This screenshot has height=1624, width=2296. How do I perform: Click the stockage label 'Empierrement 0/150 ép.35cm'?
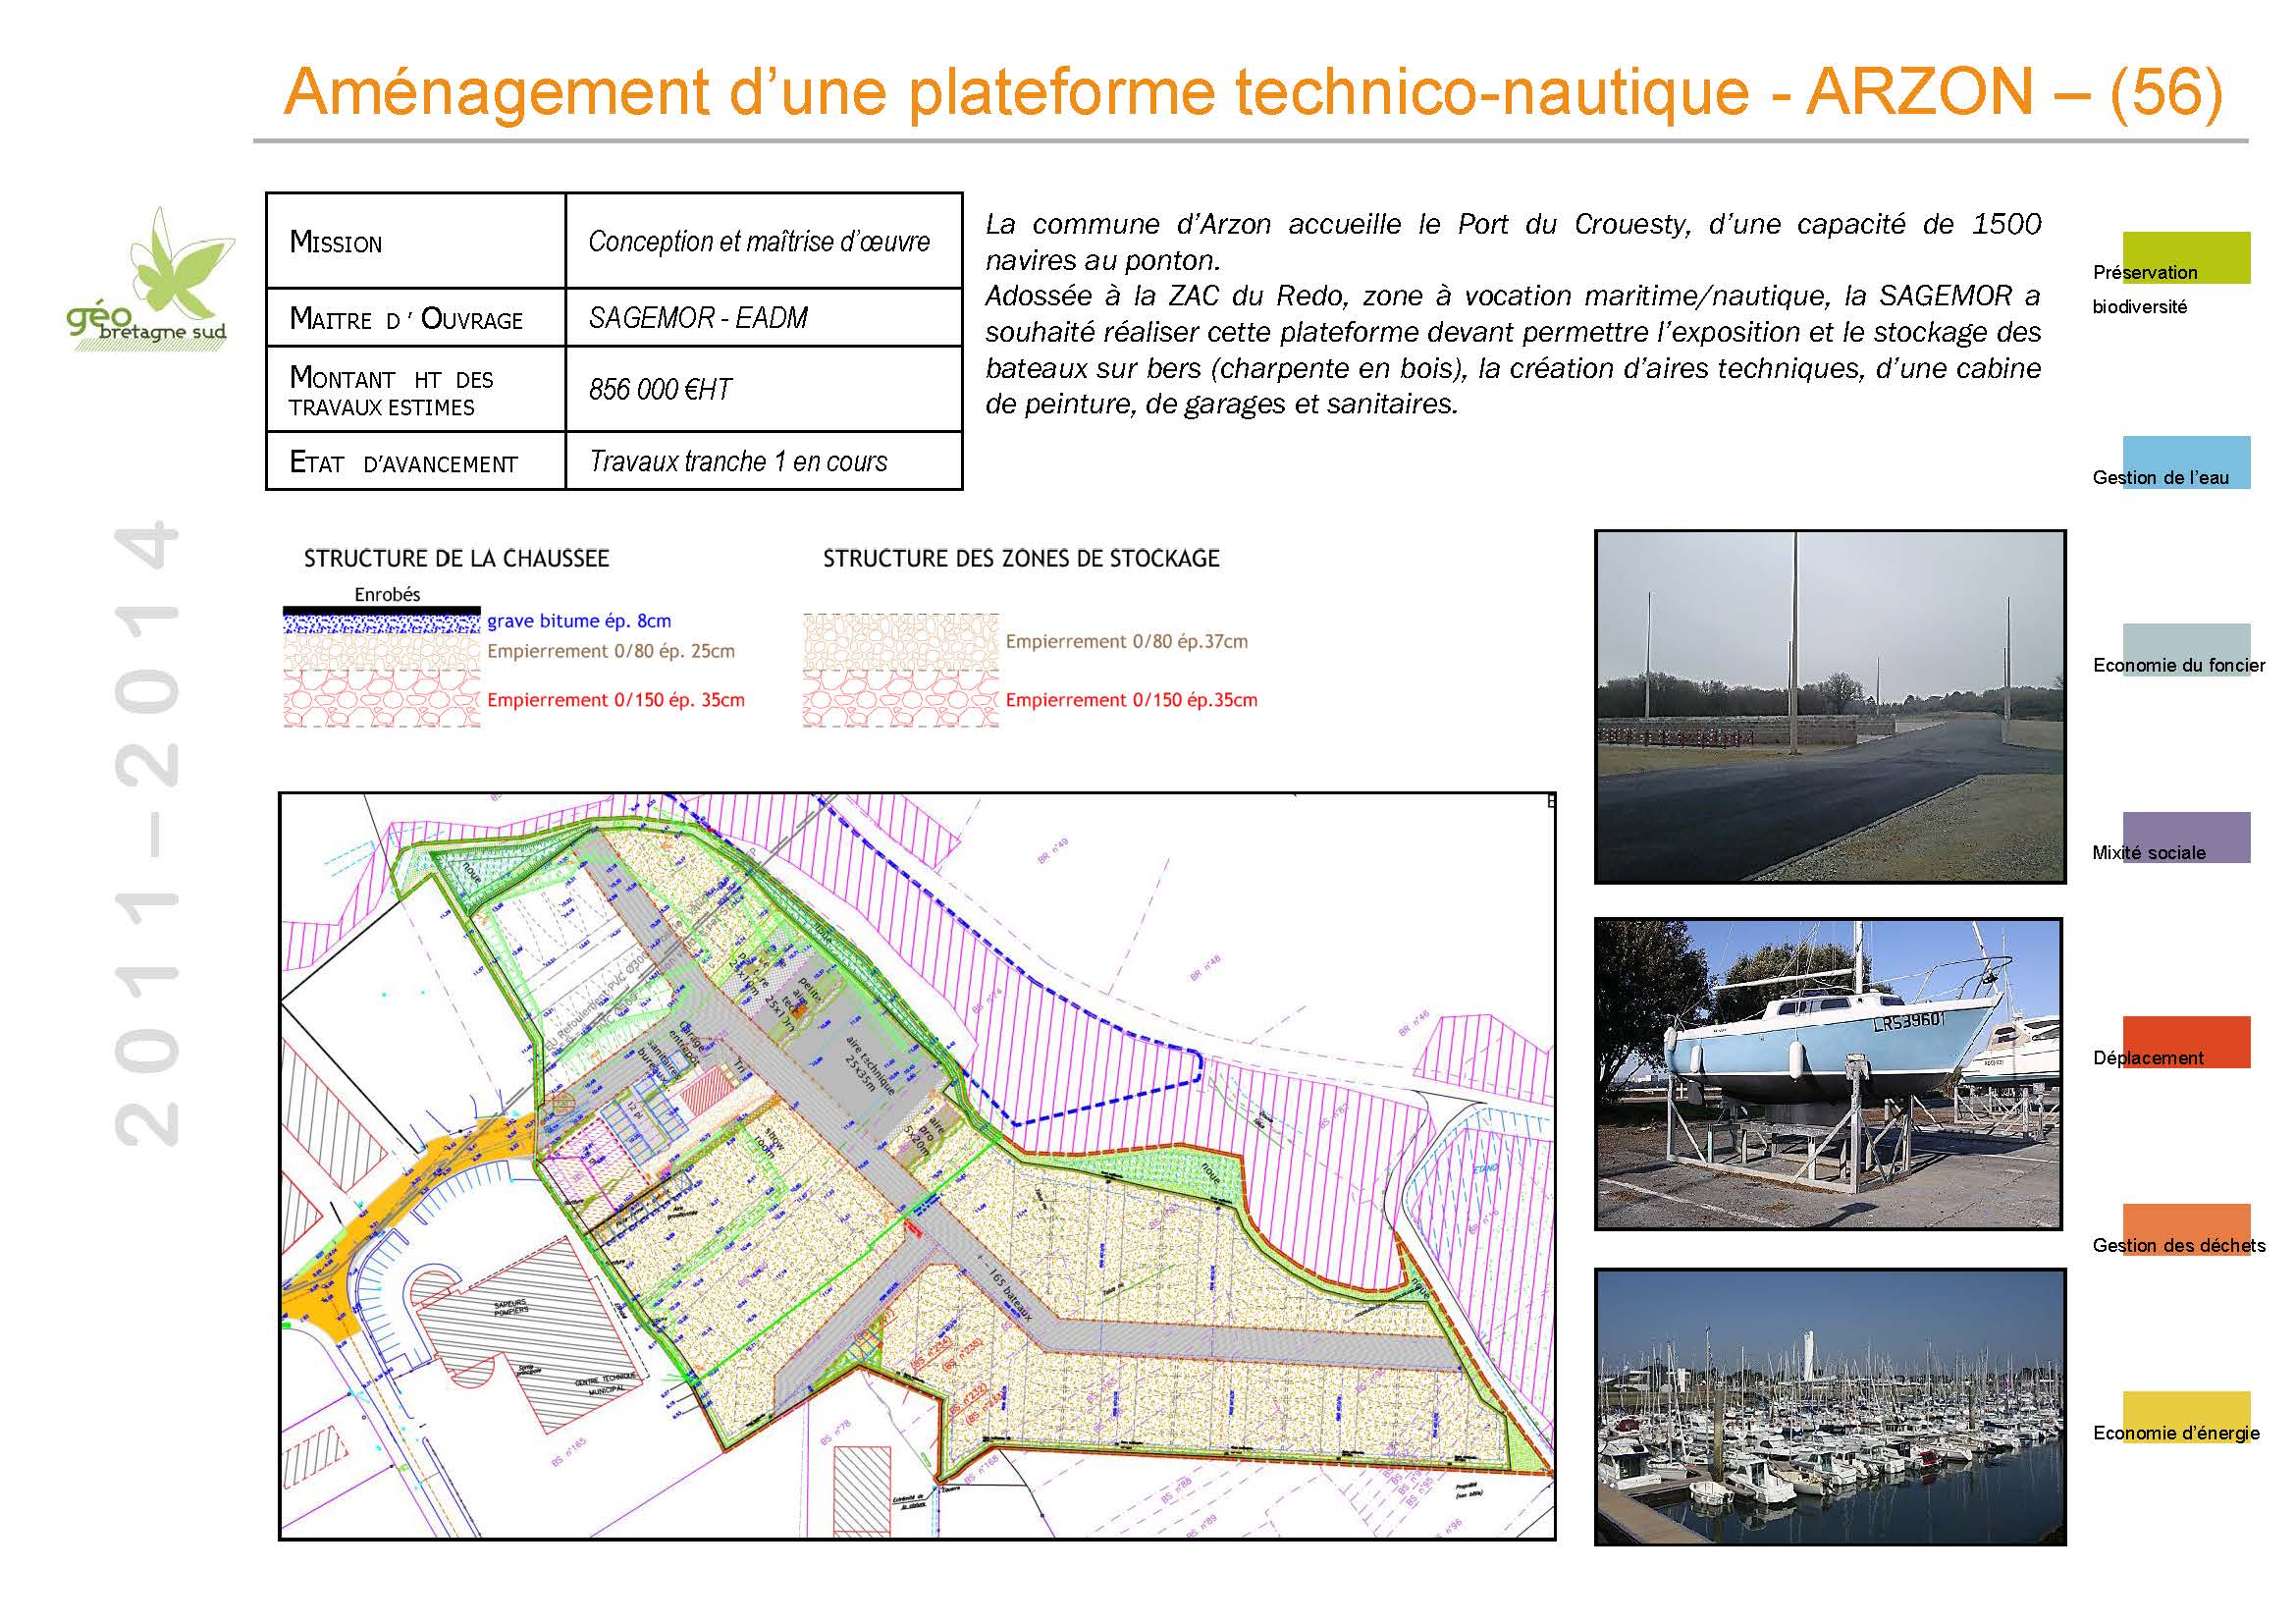point(1131,700)
